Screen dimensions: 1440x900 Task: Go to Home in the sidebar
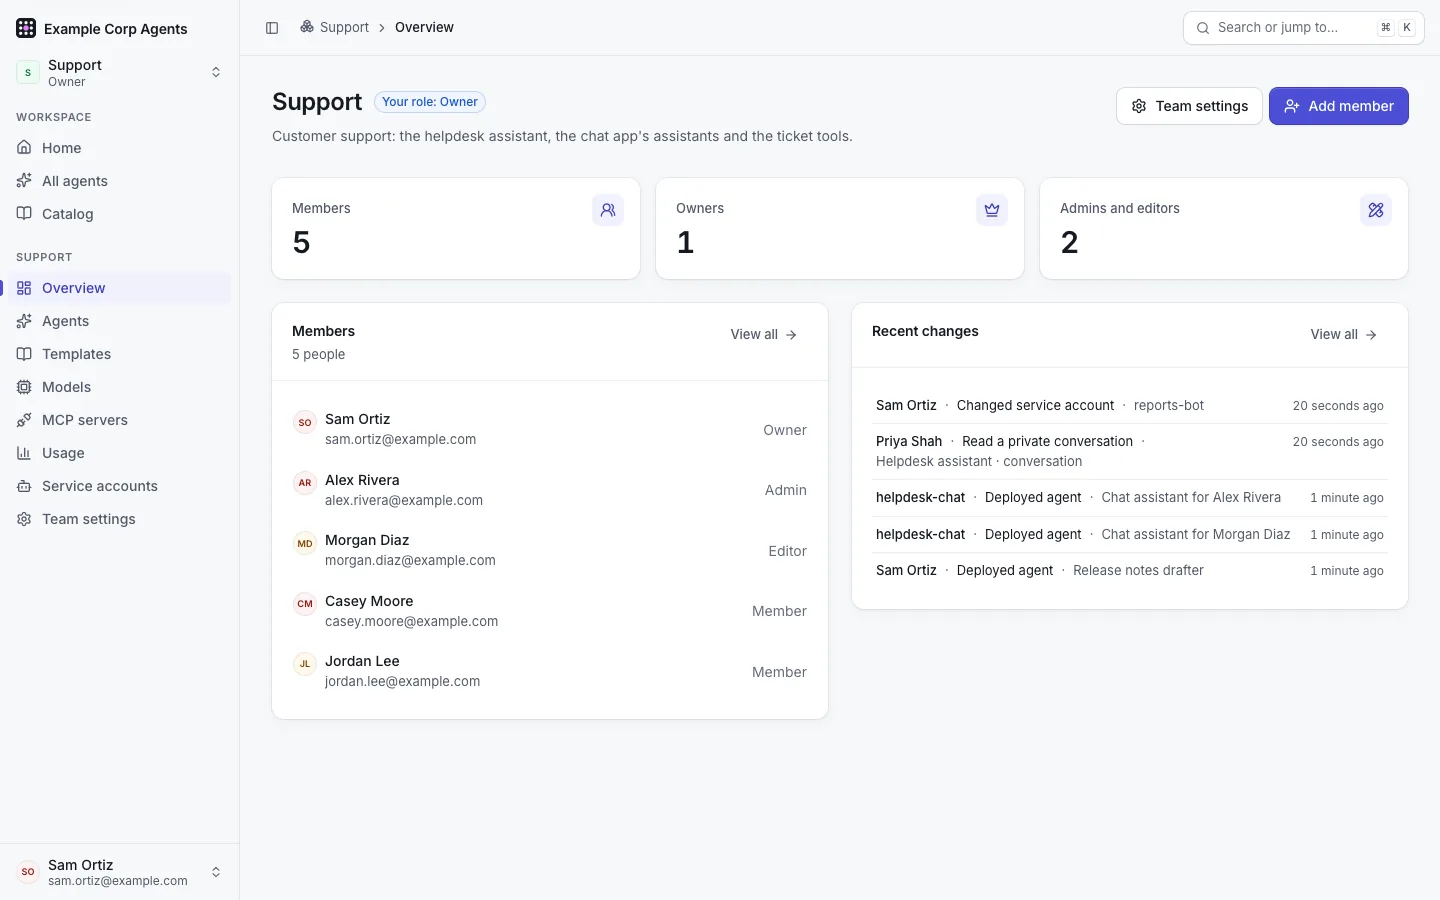click(120, 148)
